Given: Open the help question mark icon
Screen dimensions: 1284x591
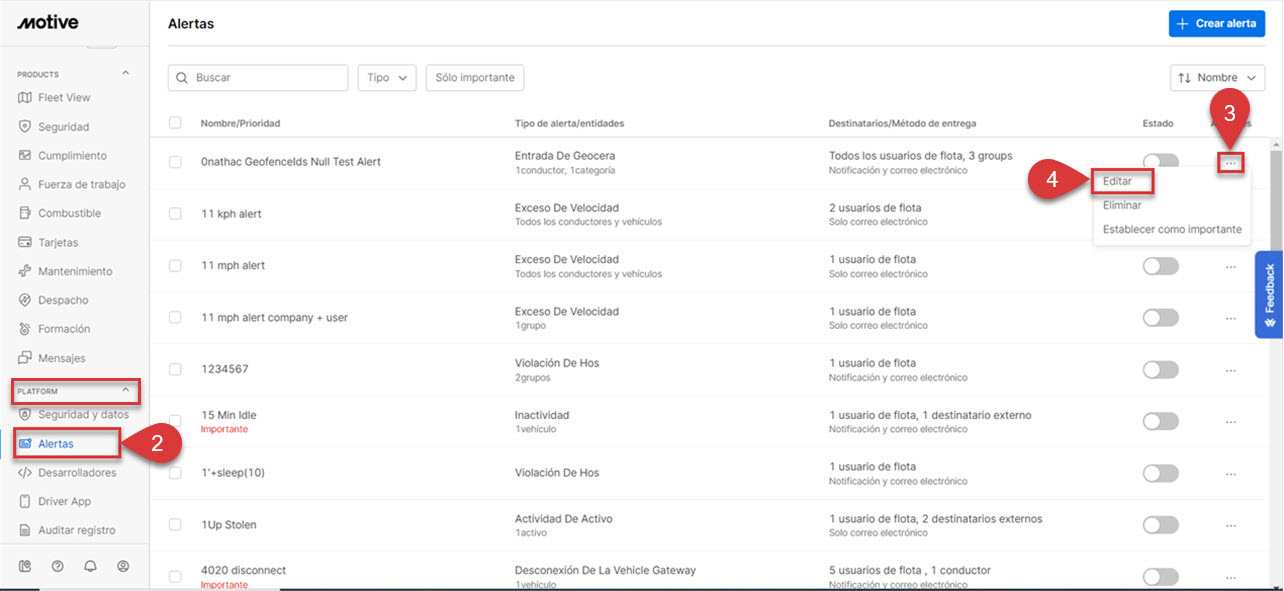Looking at the screenshot, I should click(x=57, y=565).
